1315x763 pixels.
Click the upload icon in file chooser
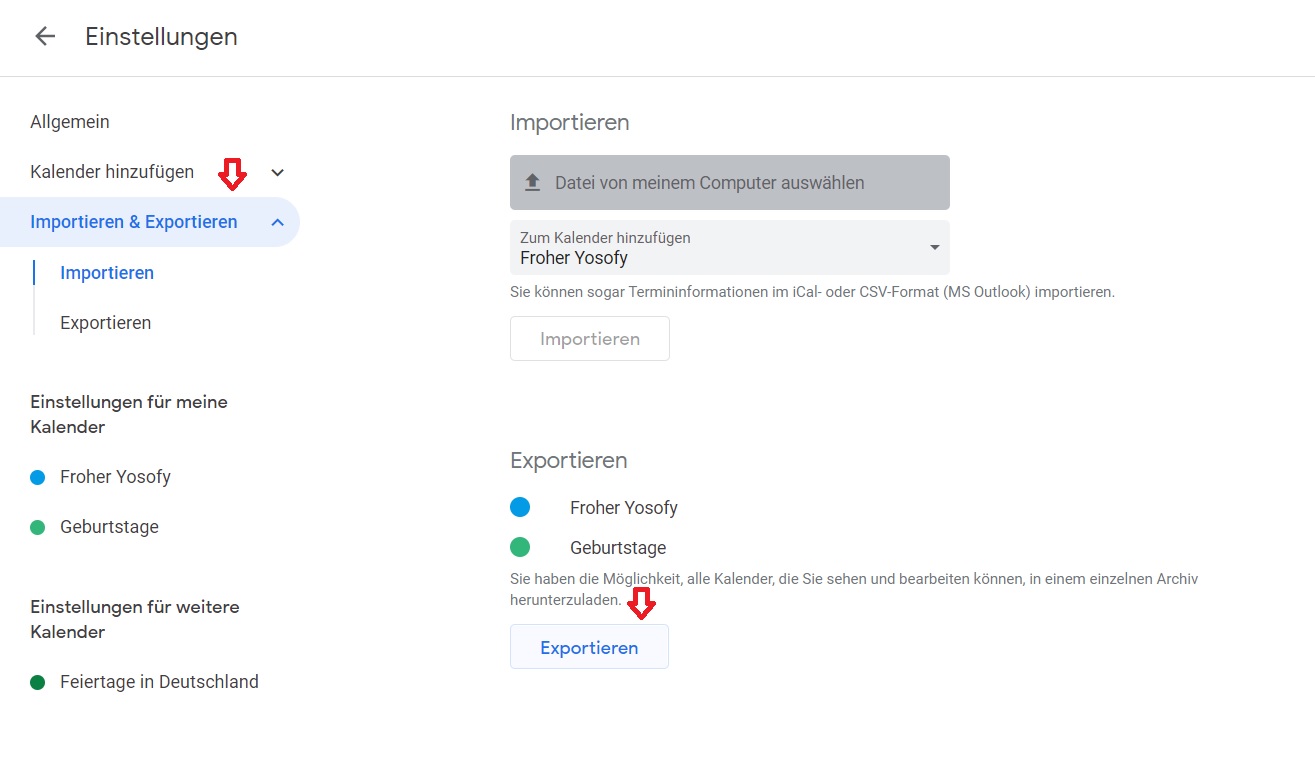point(533,182)
